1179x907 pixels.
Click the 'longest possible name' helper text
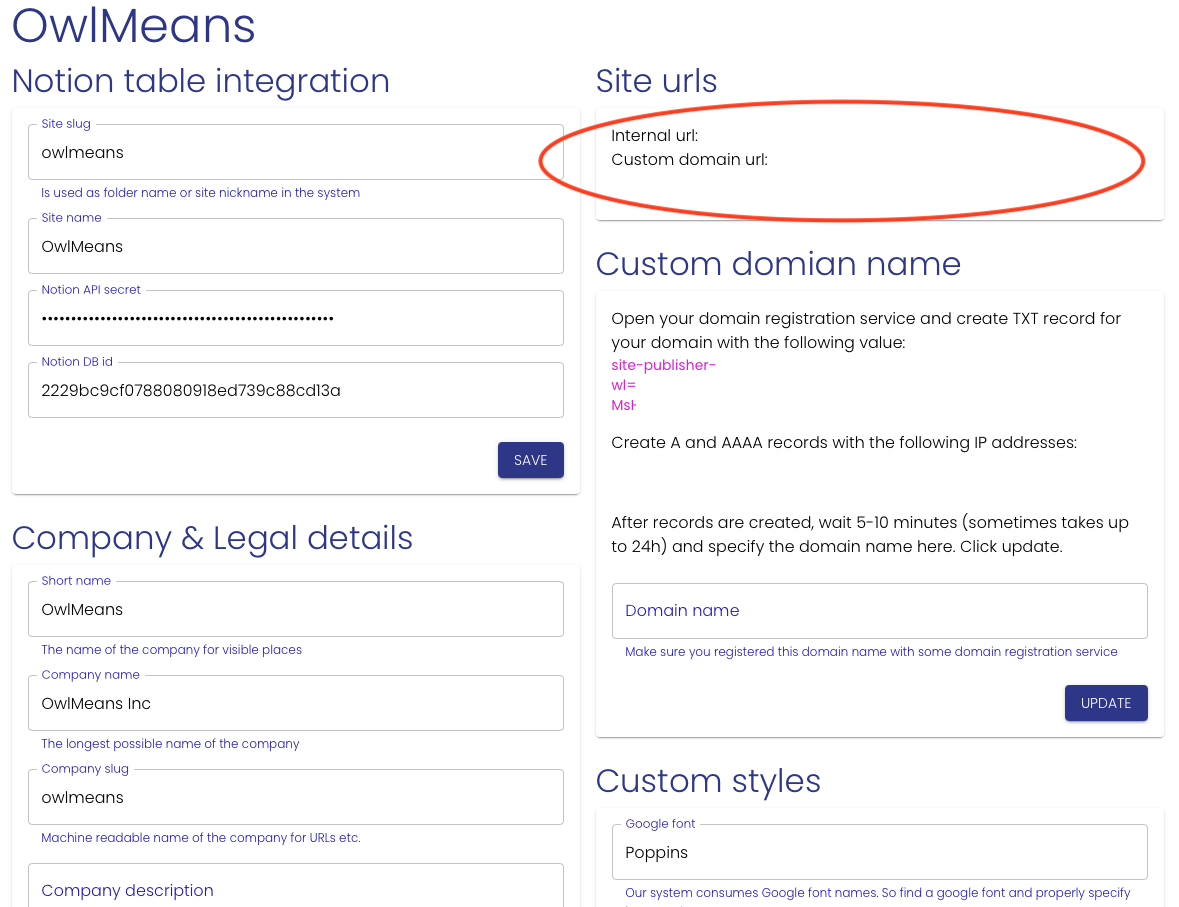coord(170,744)
